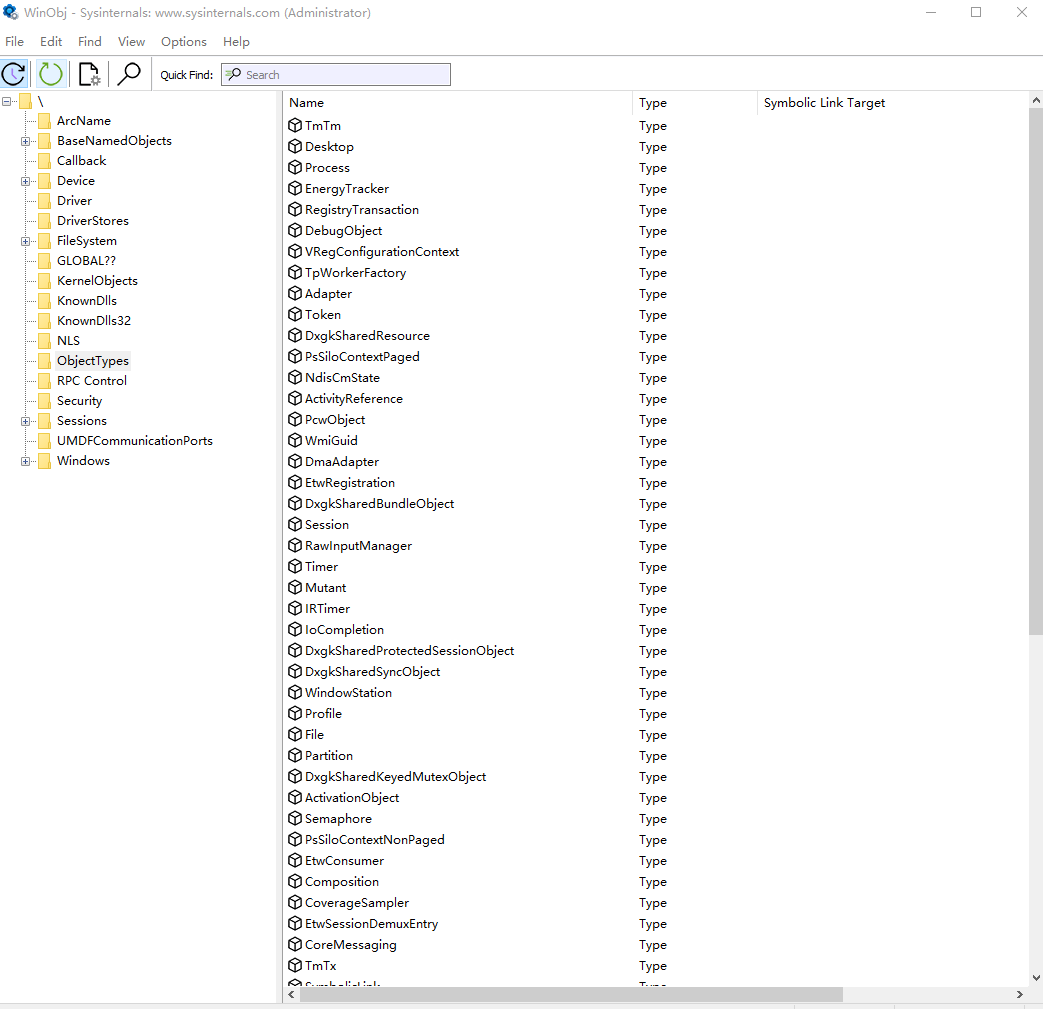1043x1009 pixels.
Task: Select the KnownDlls32 tree item
Action: tap(94, 321)
